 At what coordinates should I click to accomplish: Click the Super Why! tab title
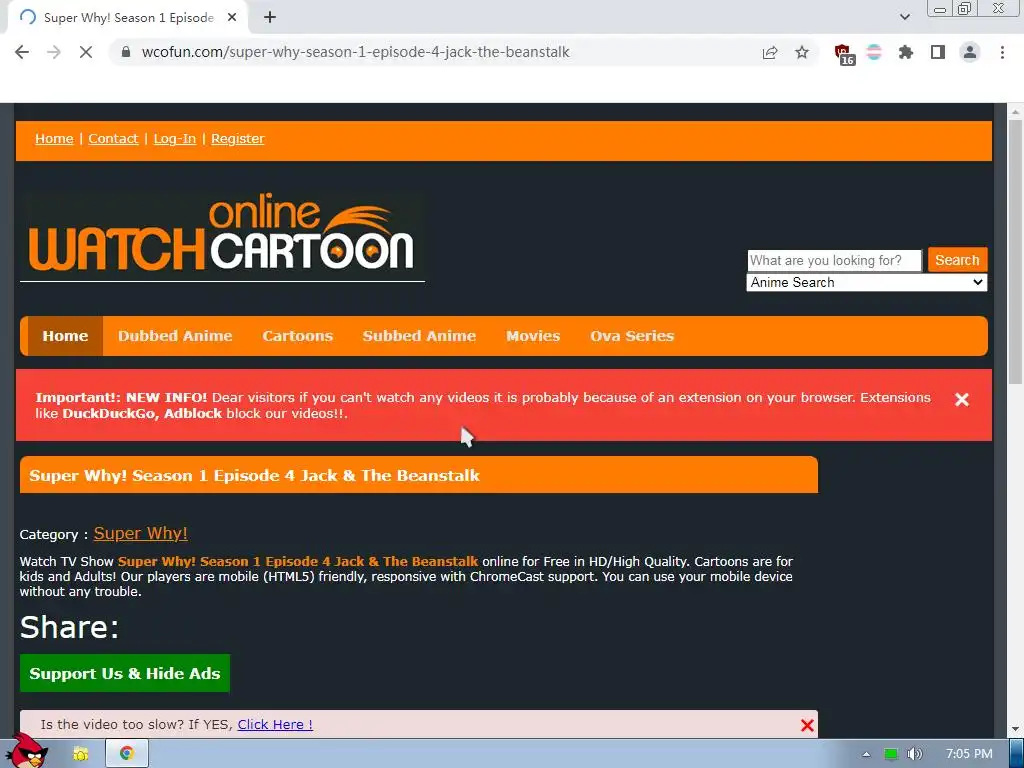click(x=129, y=18)
